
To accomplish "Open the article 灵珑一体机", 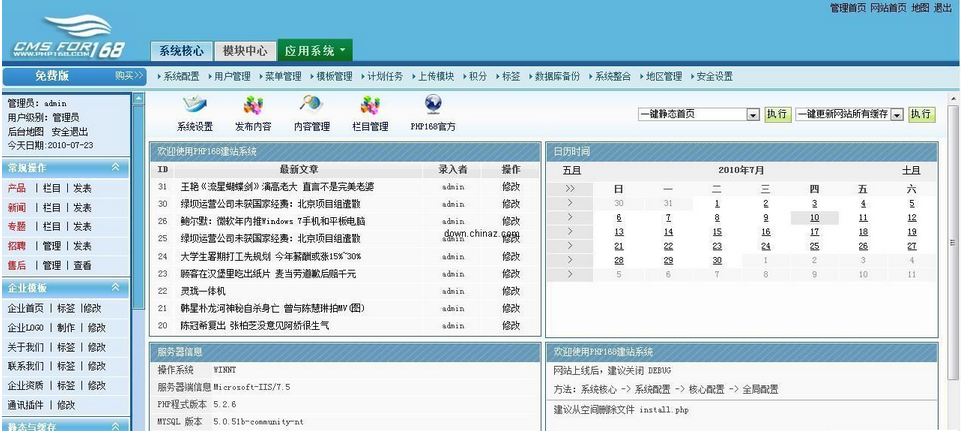I will click(x=203, y=291).
